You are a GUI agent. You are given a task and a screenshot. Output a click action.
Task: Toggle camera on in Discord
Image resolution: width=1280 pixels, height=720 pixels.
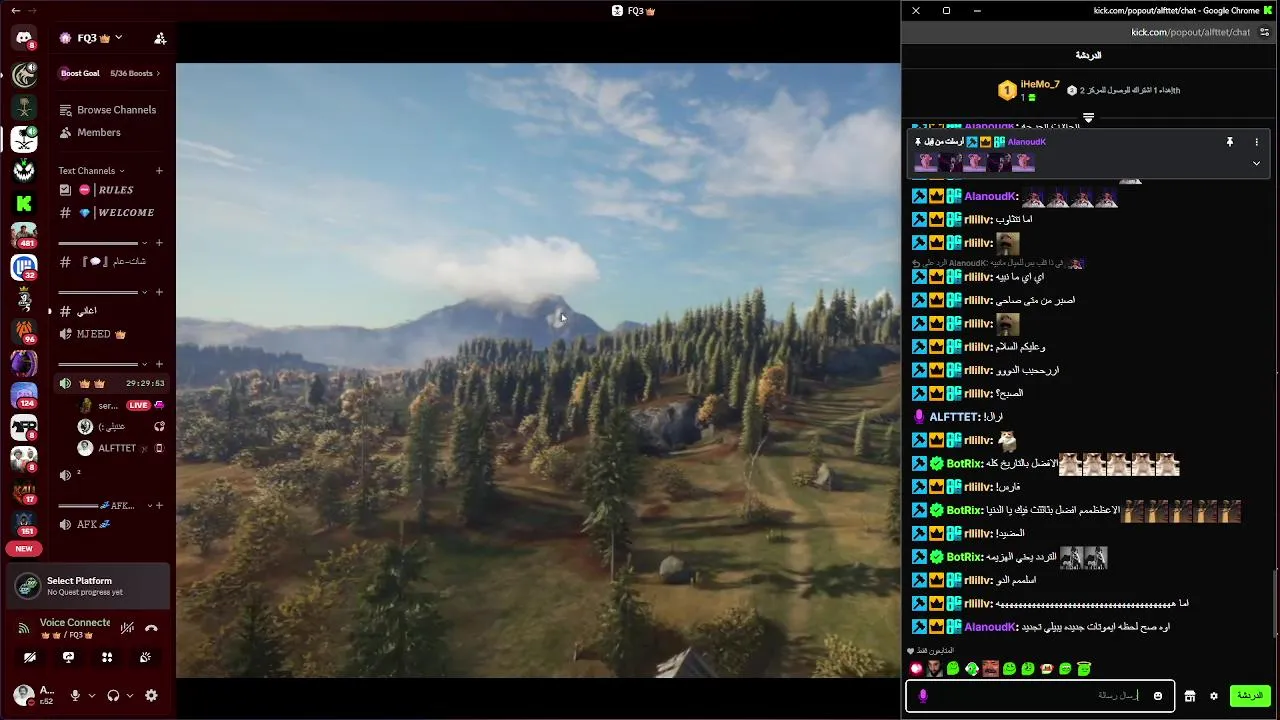coord(30,657)
